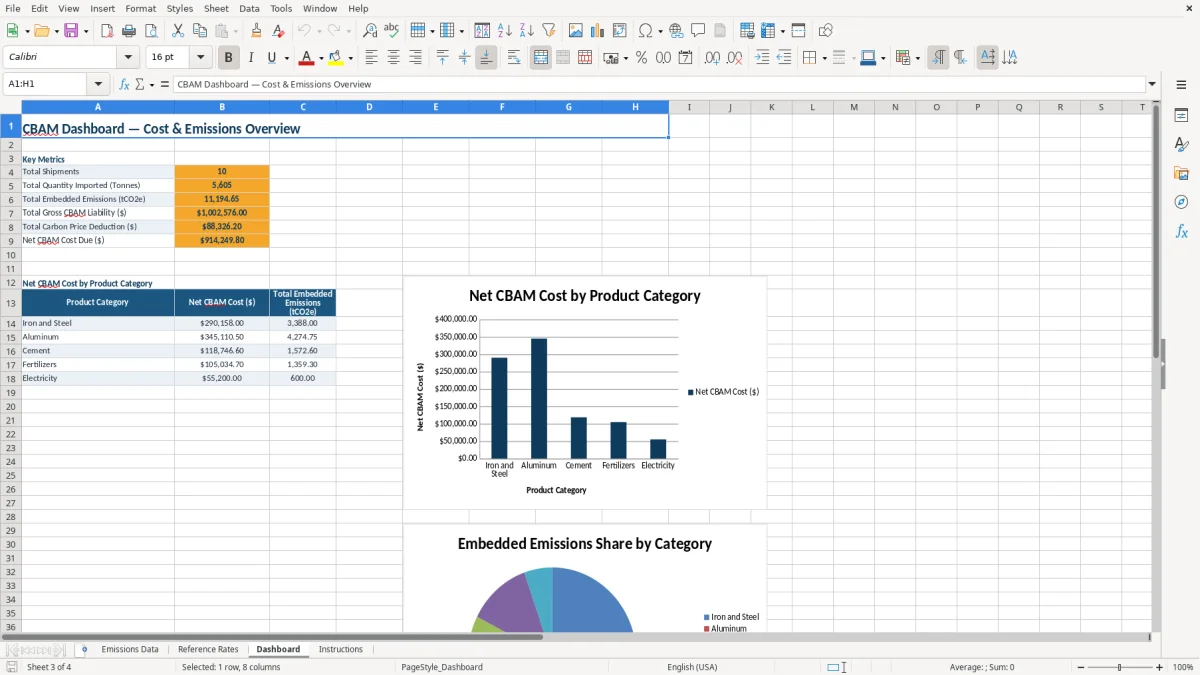Format cells as percent with the % icon
Screen dimensions: 1200x675
coord(641,58)
